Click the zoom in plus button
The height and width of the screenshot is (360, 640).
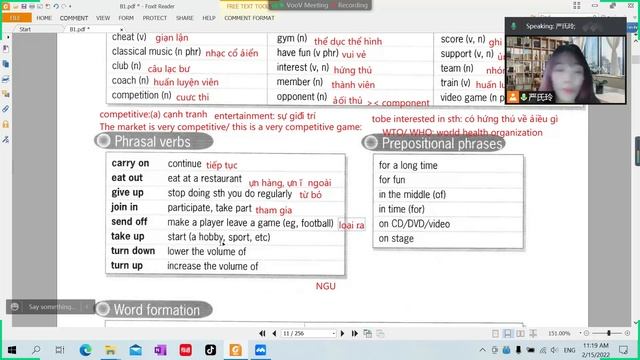627,333
